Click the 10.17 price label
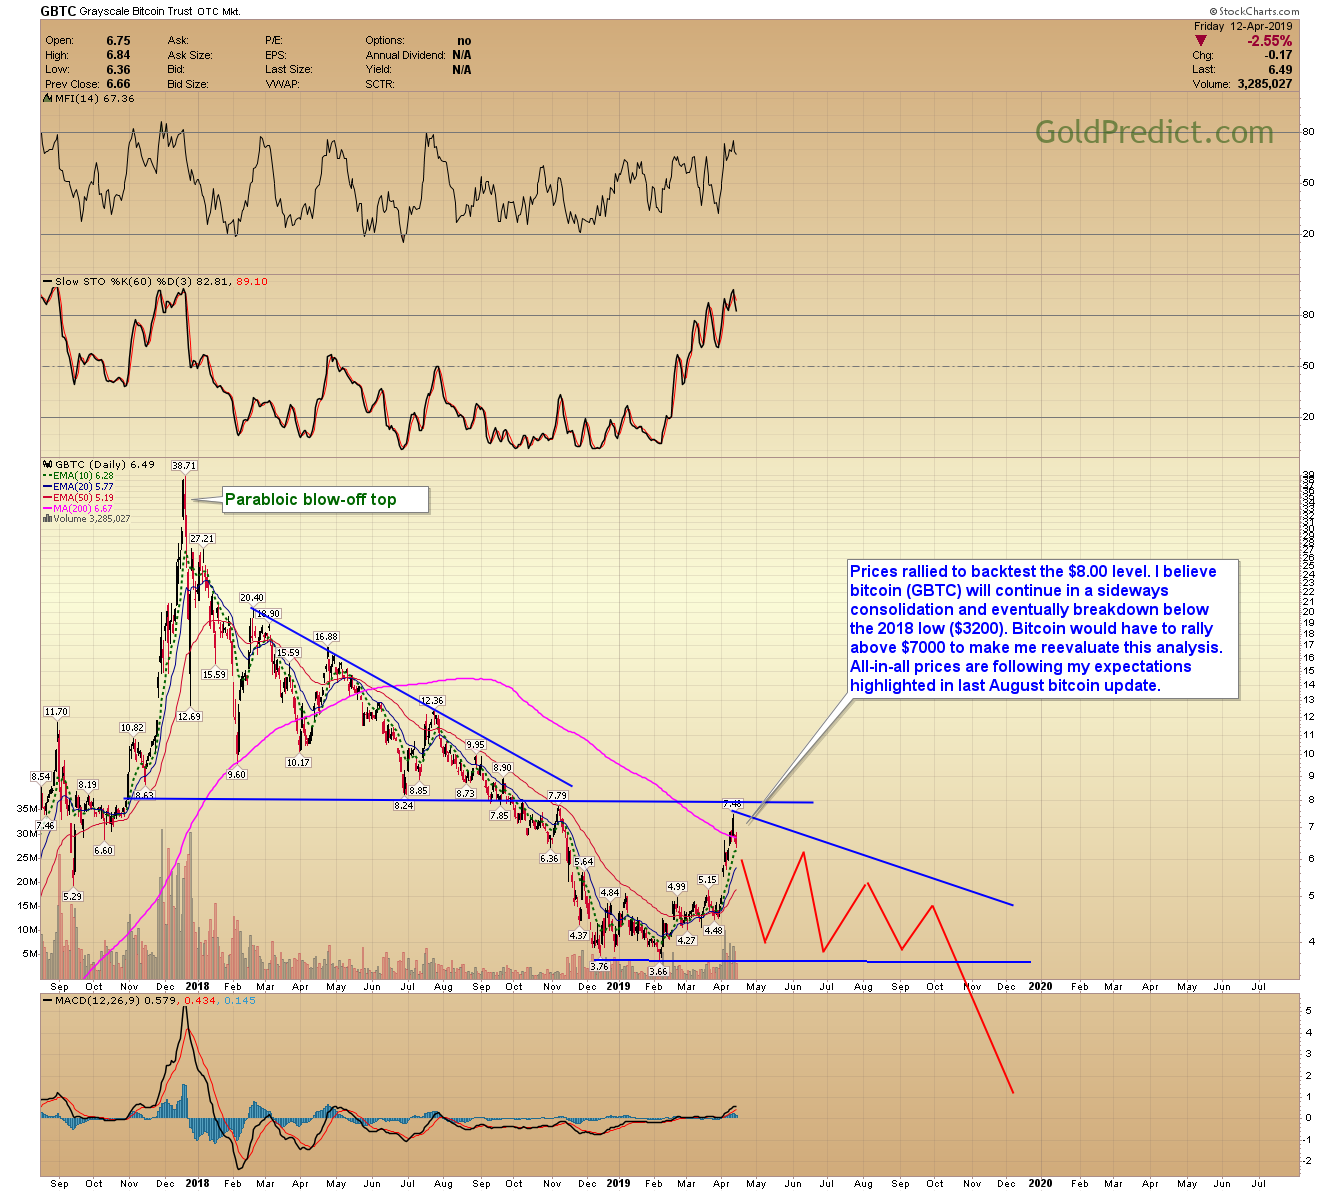 (298, 763)
